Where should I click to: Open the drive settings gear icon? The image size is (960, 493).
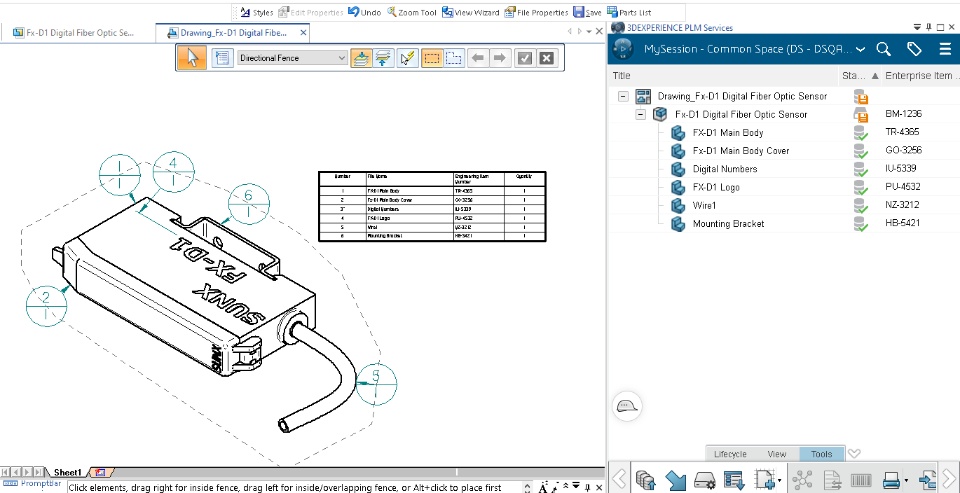click(705, 479)
